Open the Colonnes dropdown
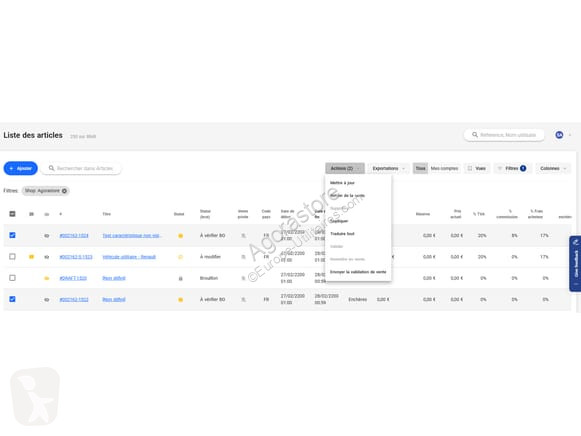 pos(553,168)
